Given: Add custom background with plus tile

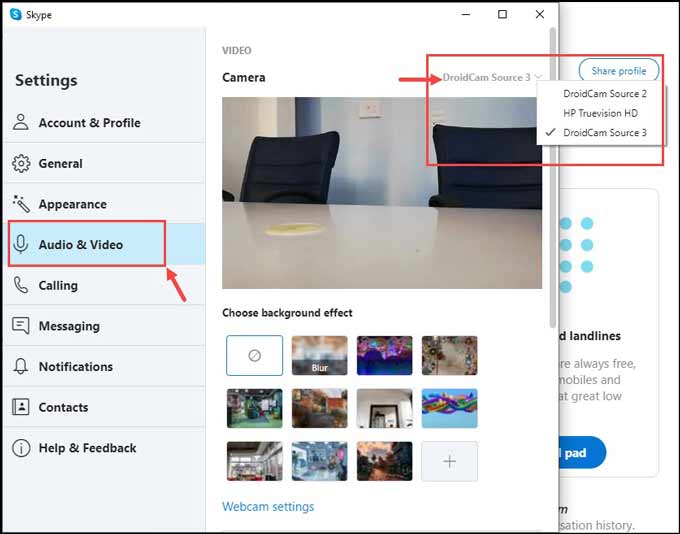Looking at the screenshot, I should 450,461.
